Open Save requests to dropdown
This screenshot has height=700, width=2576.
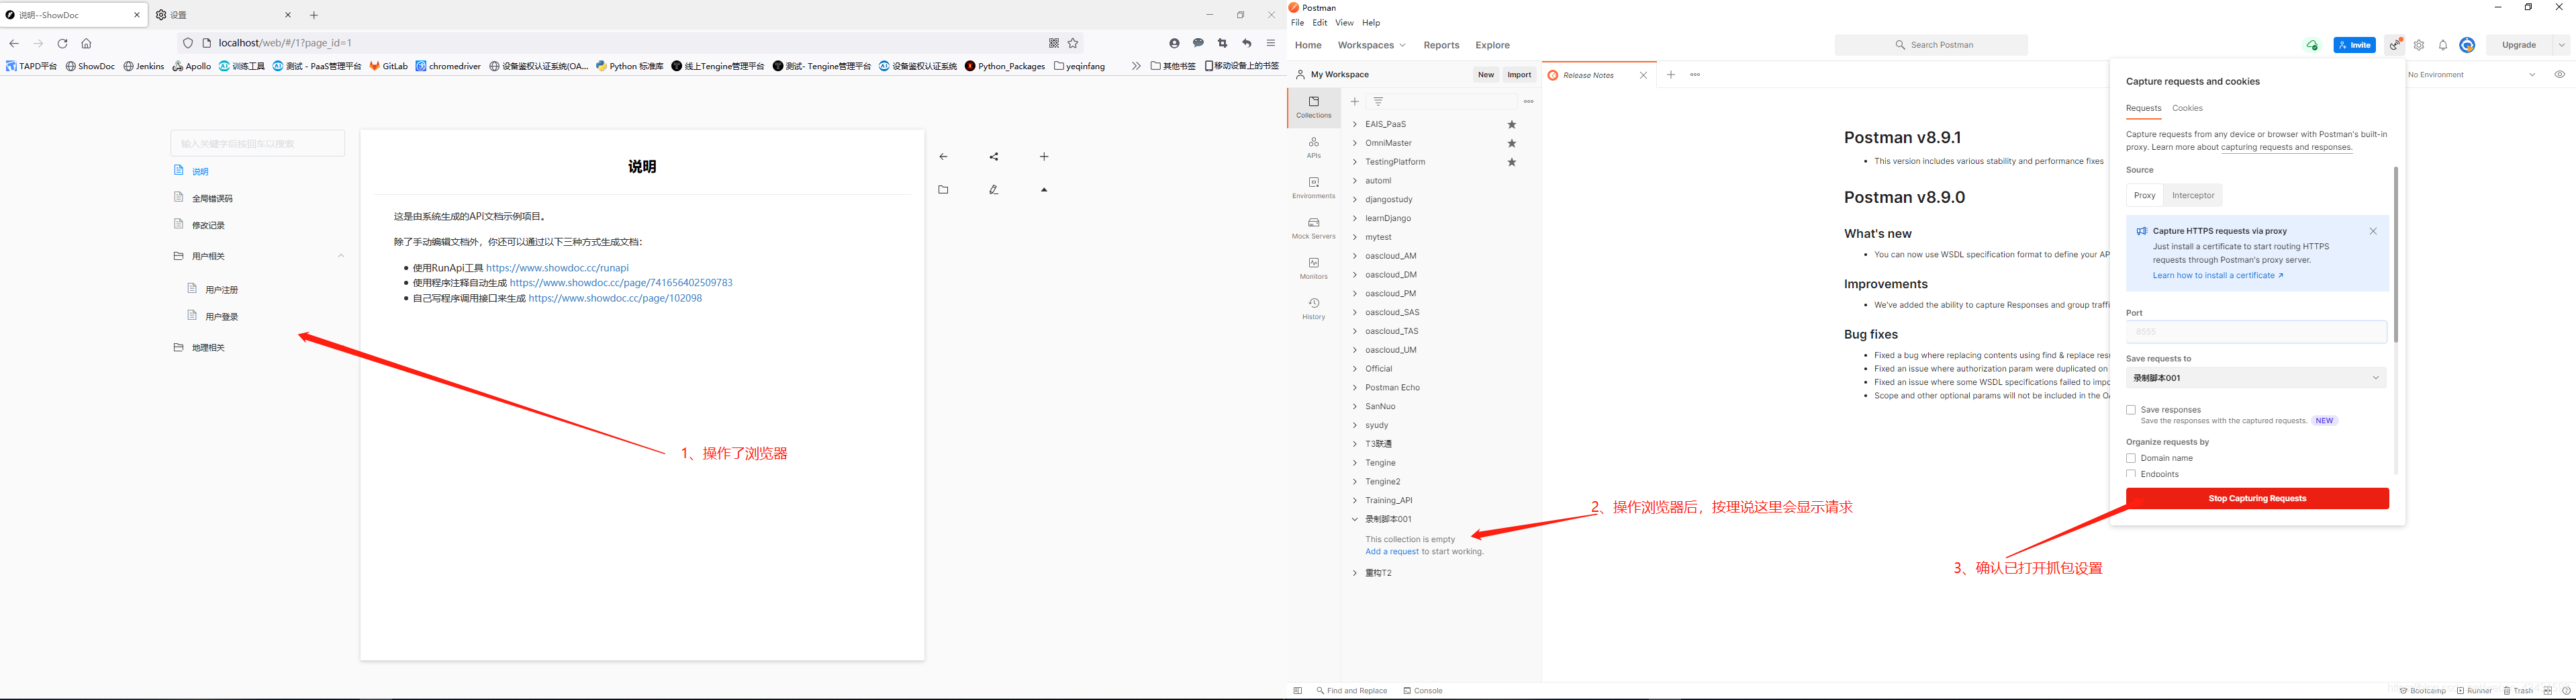pos(2256,378)
